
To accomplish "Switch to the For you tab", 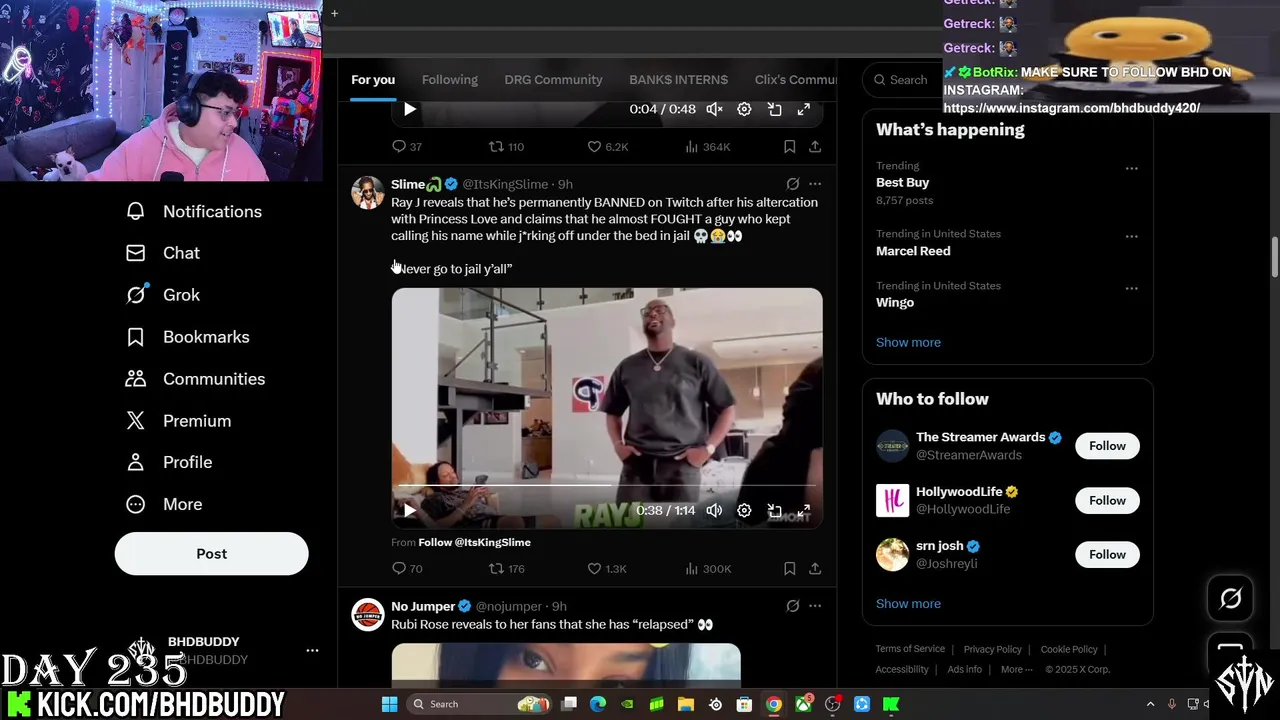I will click(x=373, y=80).
